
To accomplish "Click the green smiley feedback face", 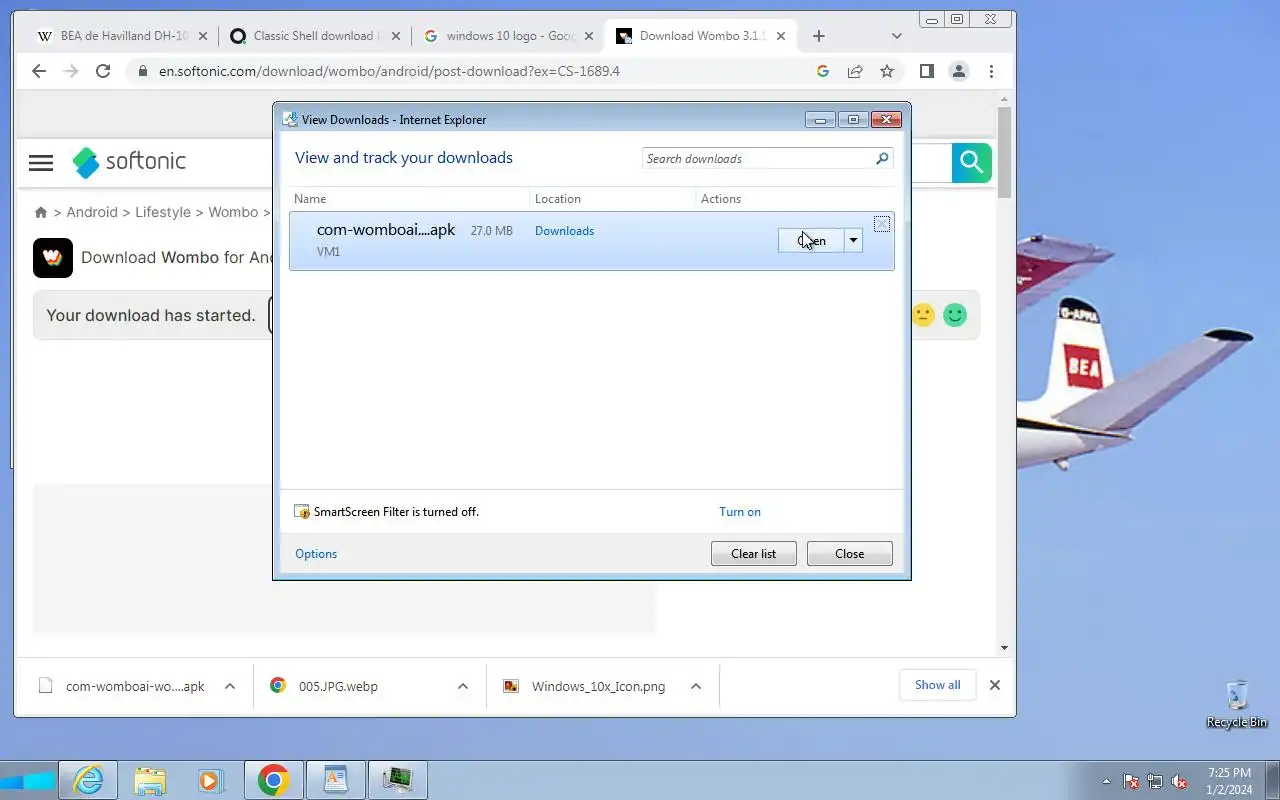I will point(955,315).
